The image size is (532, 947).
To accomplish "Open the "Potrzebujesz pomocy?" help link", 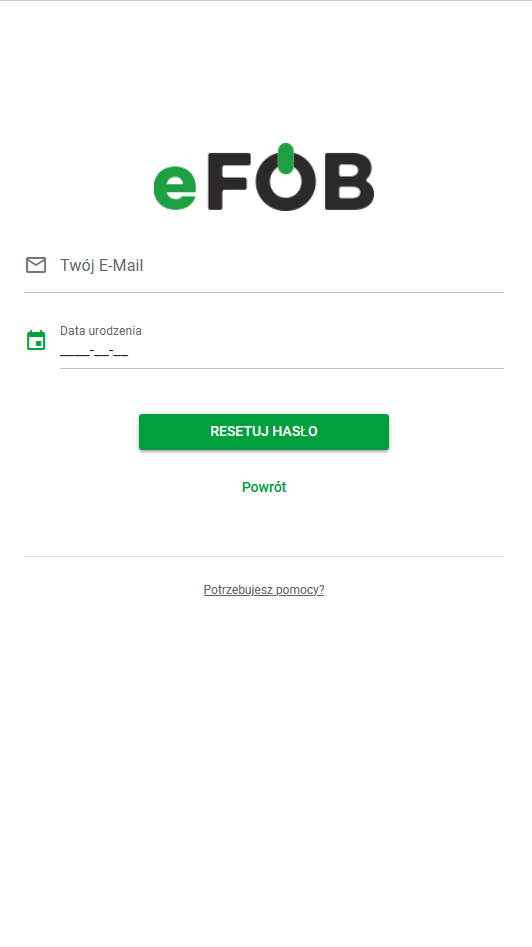I will [264, 590].
